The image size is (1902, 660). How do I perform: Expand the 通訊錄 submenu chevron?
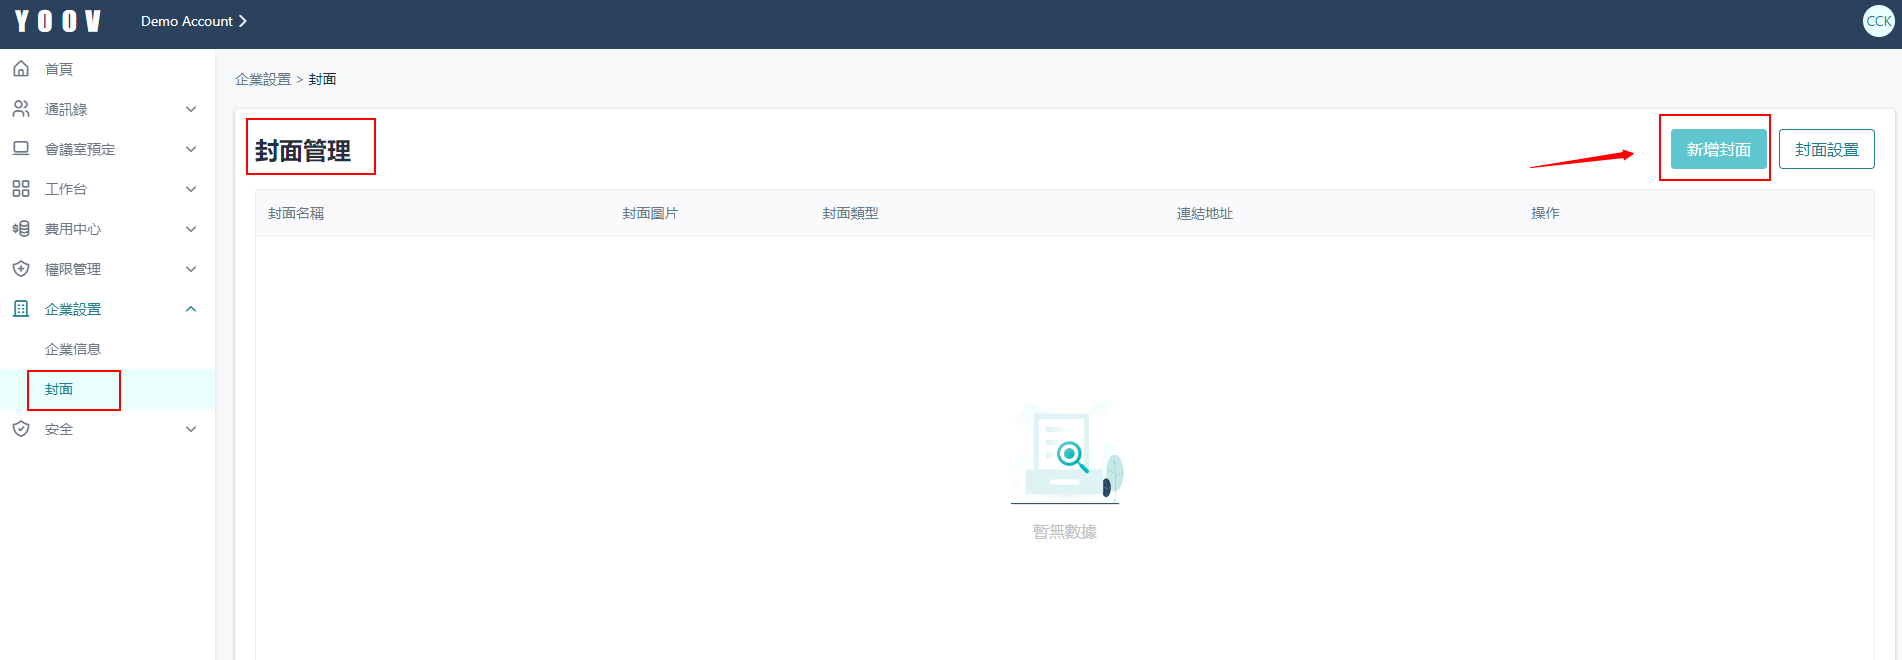point(191,109)
